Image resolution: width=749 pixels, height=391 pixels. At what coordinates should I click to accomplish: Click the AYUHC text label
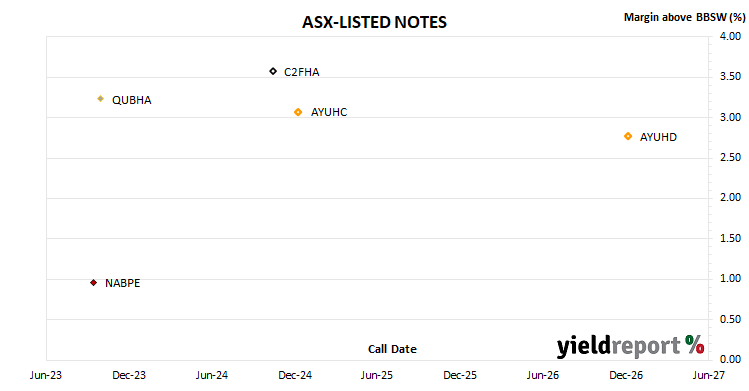pos(329,112)
